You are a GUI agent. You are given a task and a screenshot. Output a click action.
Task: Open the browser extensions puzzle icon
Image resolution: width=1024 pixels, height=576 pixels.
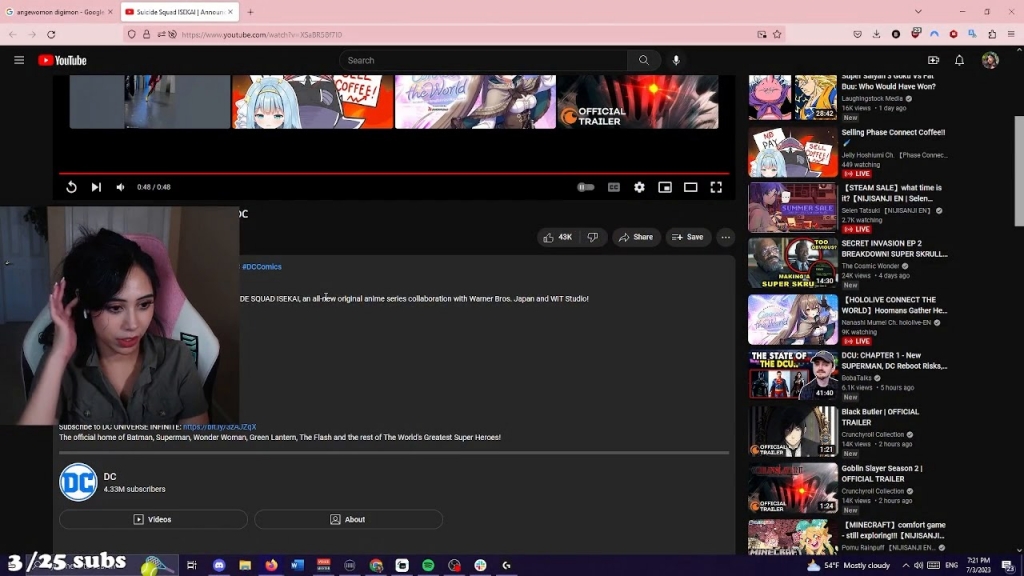click(992, 35)
